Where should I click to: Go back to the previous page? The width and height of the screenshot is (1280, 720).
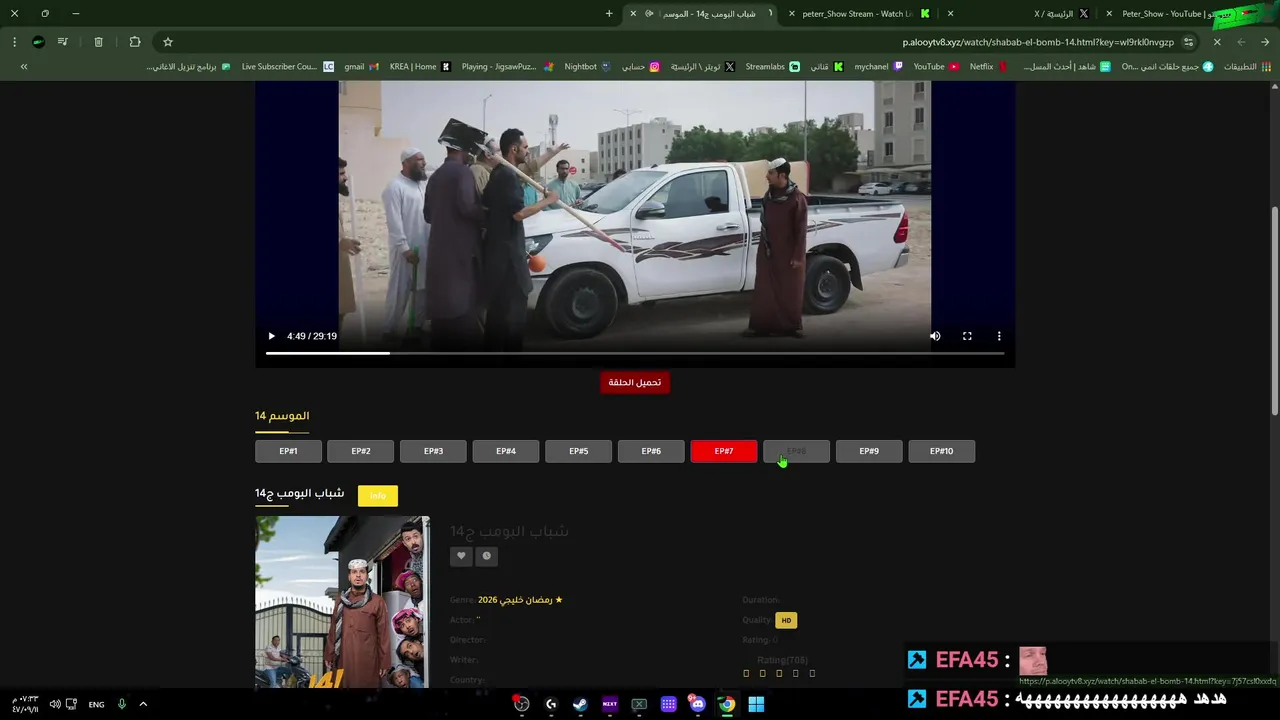click(1265, 42)
